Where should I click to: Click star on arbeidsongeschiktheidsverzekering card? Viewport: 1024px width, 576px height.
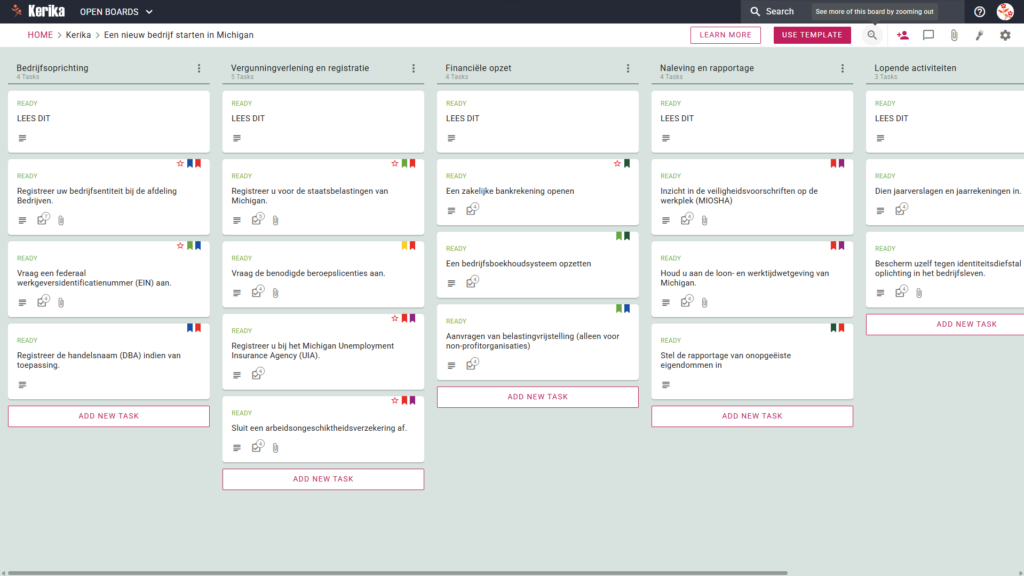[x=394, y=400]
